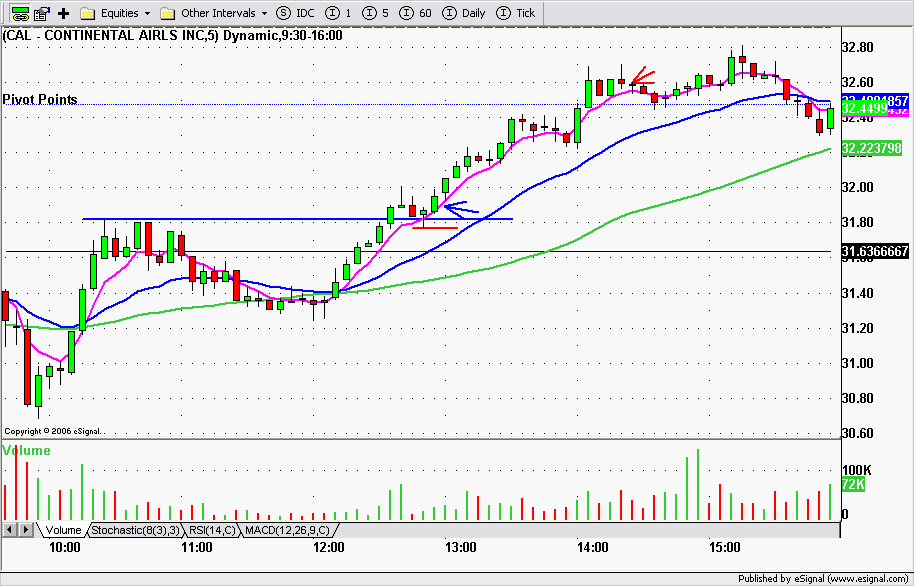Click the Pivot Points label
The height and width of the screenshot is (586, 914).
pyautogui.click(x=40, y=99)
